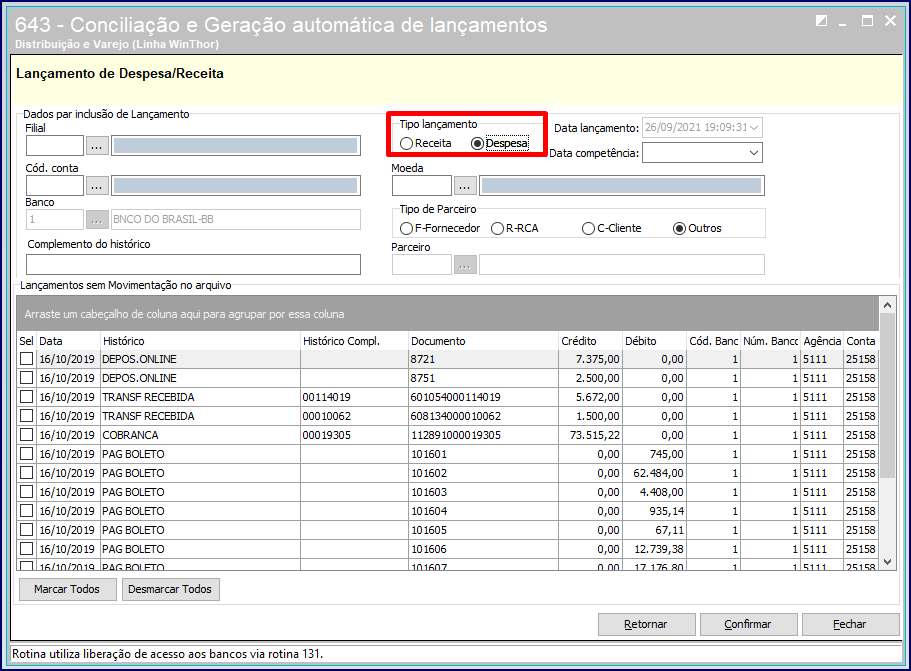Click the 12.739,38 debit cell
This screenshot has width=911, height=671.
point(654,549)
